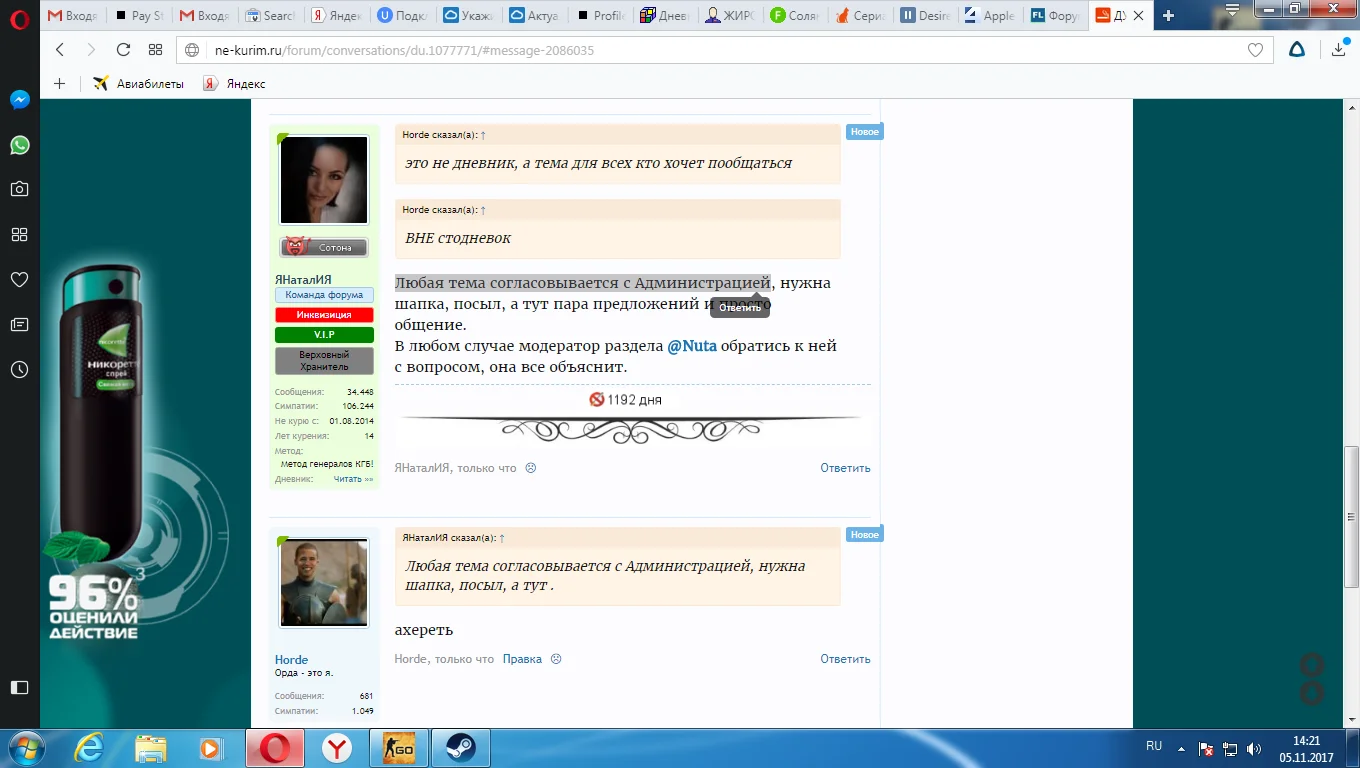This screenshot has height=768, width=1360.
Task: Launch Internet Explorer from the taskbar
Action: coord(89,748)
